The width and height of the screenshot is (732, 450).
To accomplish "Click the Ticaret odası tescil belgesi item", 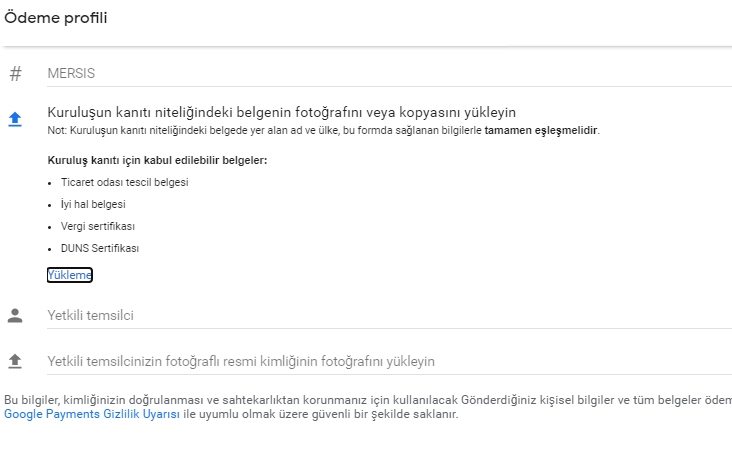I will pos(125,182).
